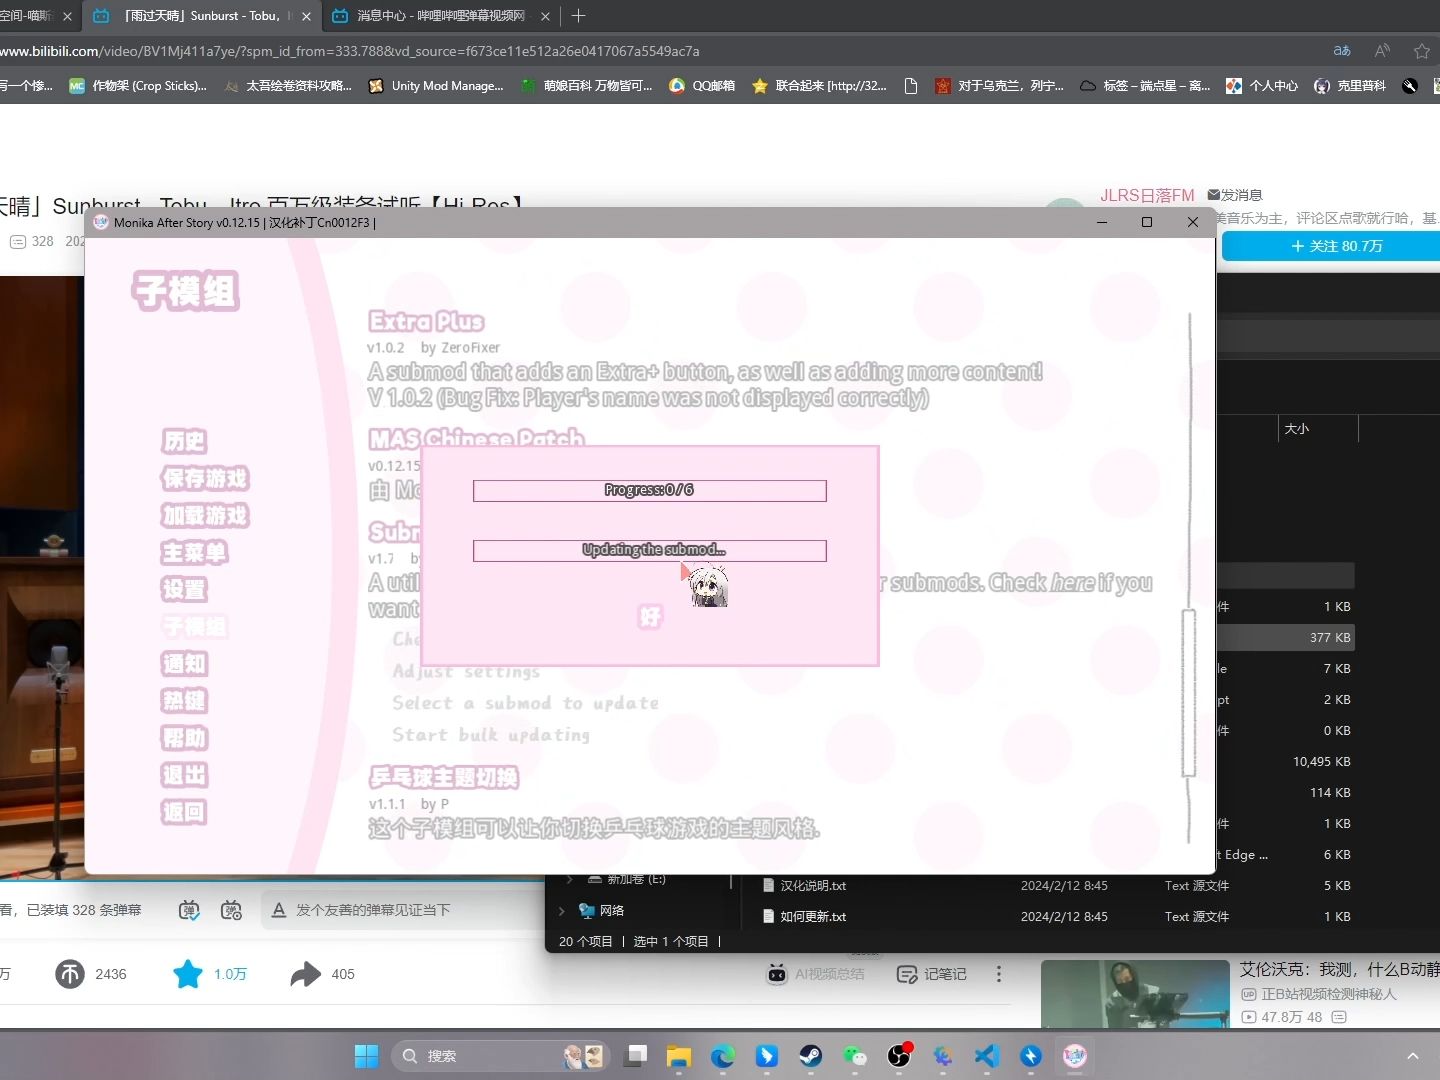The height and width of the screenshot is (1080, 1440).
Task: Open the JLRS日落FM uploader profile
Action: pos(1147,195)
